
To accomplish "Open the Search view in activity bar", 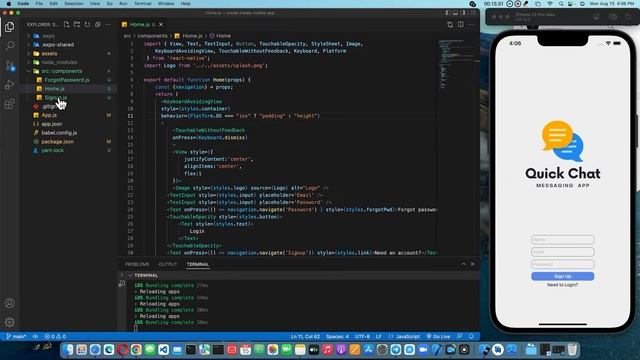I will tap(10, 45).
